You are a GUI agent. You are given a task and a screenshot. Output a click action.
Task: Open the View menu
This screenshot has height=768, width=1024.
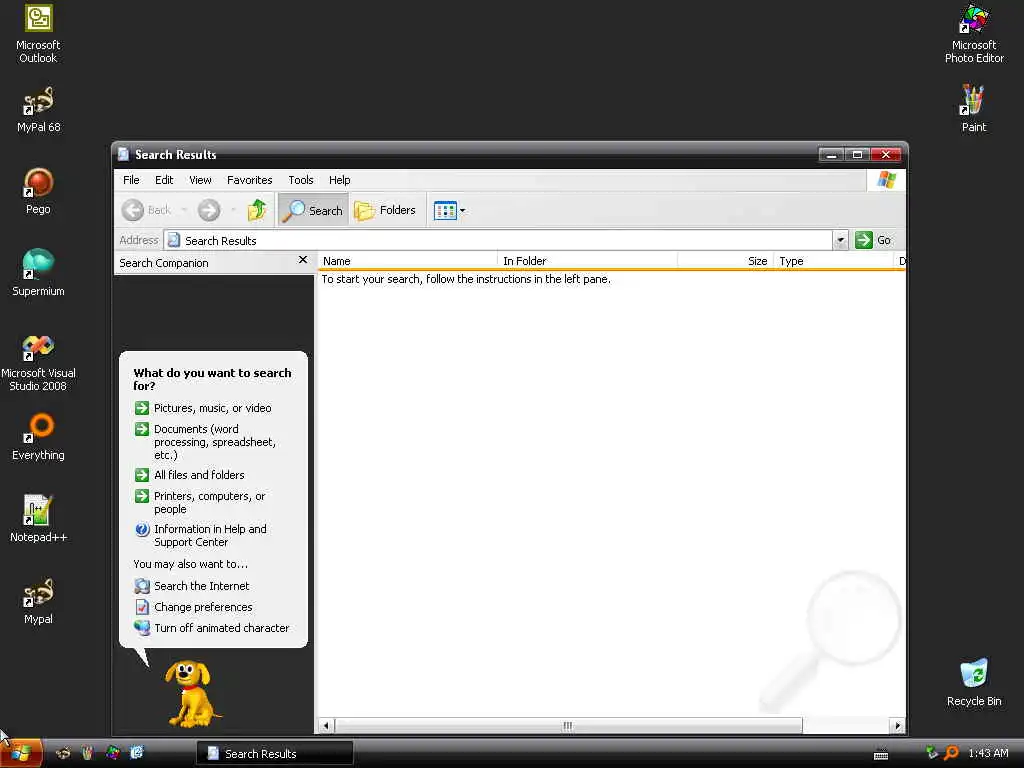200,180
